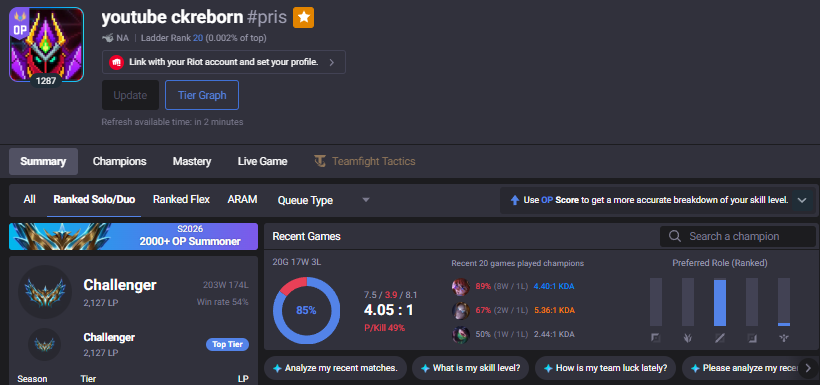Click the support role icon
Viewport: 820px width, 385px height.
pyautogui.click(x=783, y=338)
